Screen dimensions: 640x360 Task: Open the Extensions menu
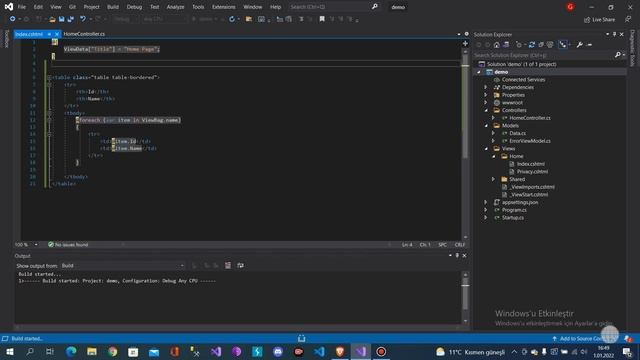pyautogui.click(x=224, y=7)
